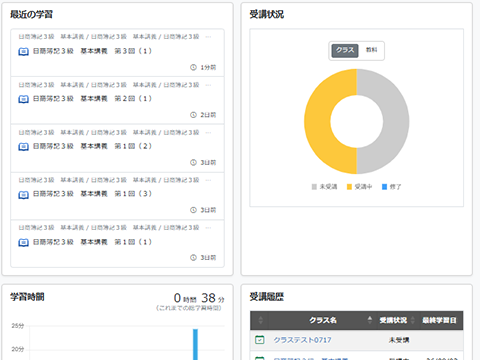Click the 受講履歴 panel heading
The height and width of the screenshot is (360, 480).
[x=267, y=297]
